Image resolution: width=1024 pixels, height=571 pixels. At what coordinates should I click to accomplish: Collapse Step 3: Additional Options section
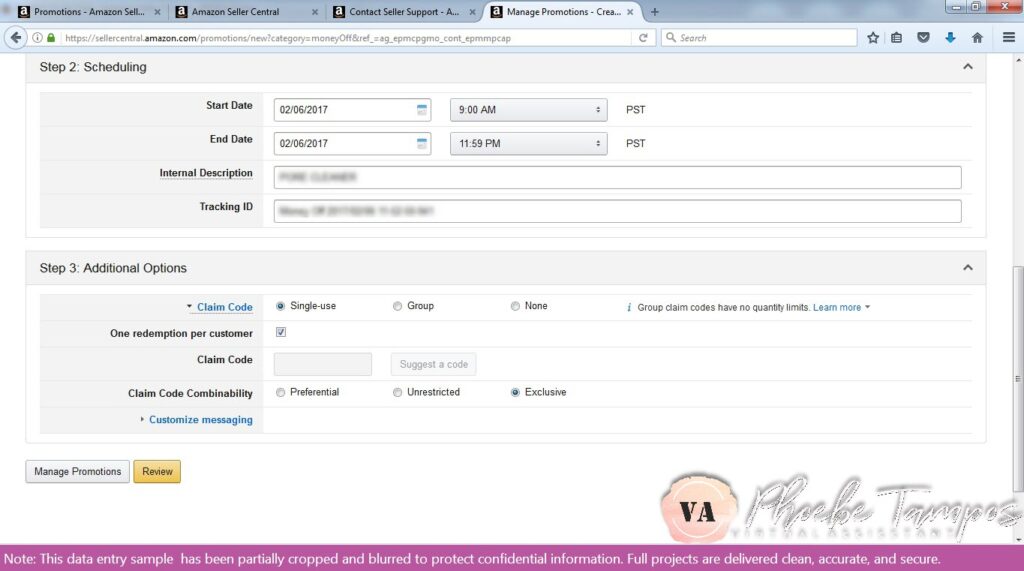(968, 268)
